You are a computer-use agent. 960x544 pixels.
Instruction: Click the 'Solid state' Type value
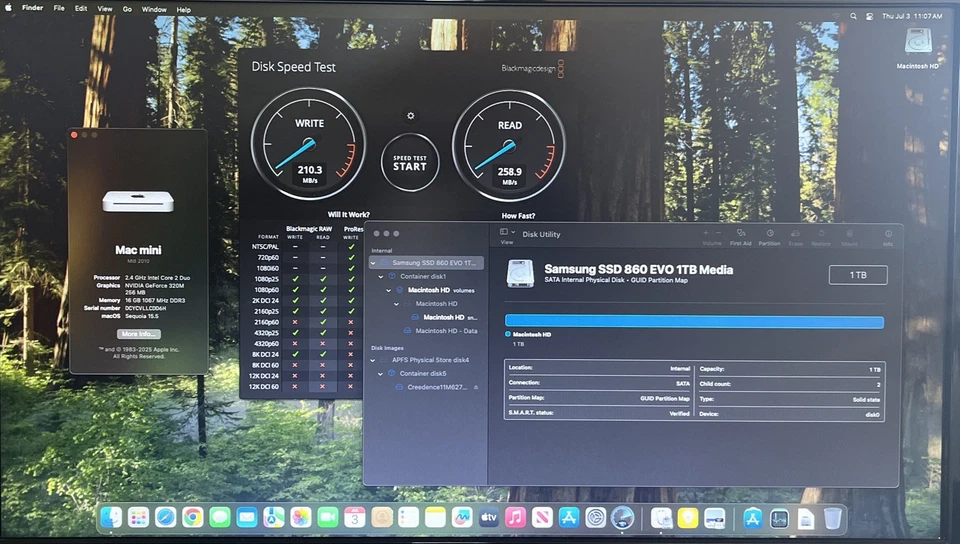click(x=866, y=400)
